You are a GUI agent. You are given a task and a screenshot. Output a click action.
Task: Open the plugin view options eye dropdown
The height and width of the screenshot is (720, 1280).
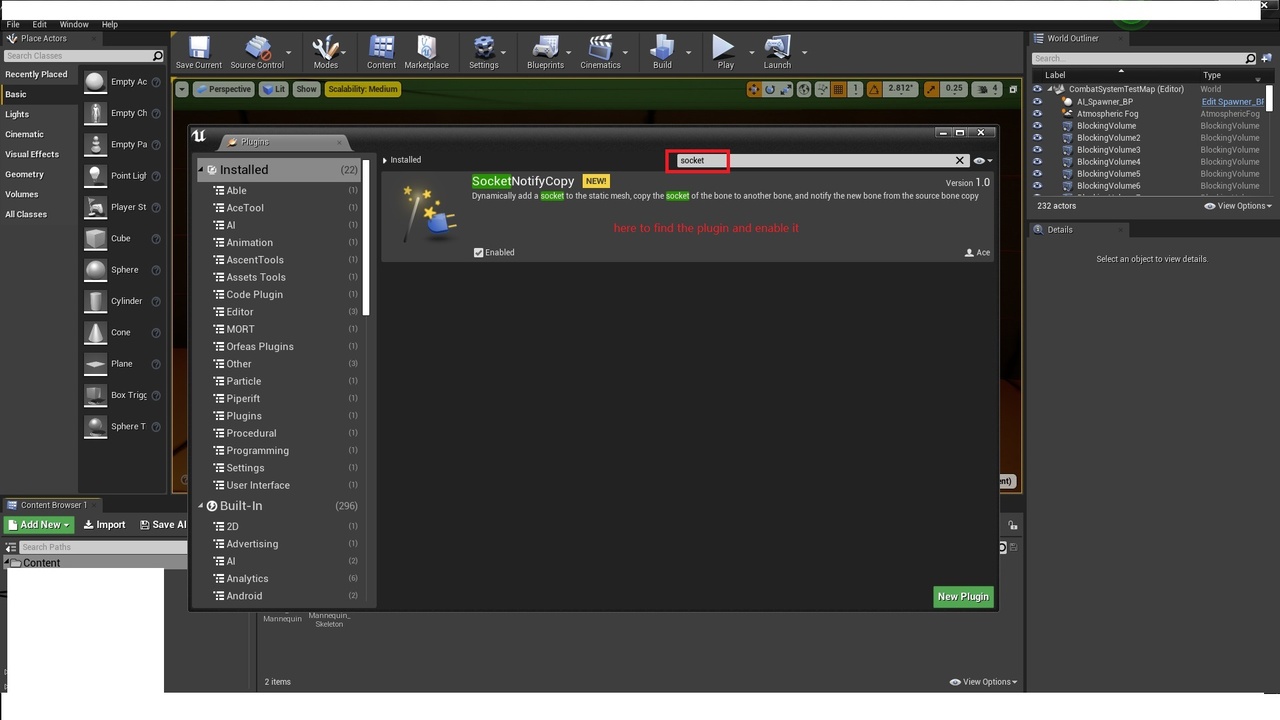983,160
